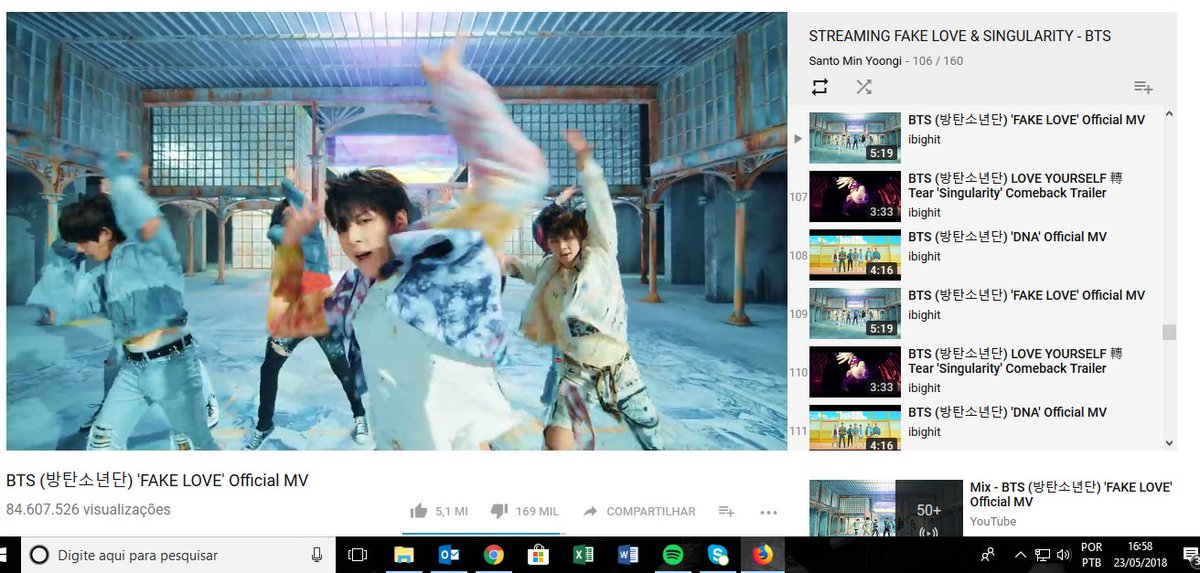
Task: Open the POR PTB language selector
Action: [1092, 555]
